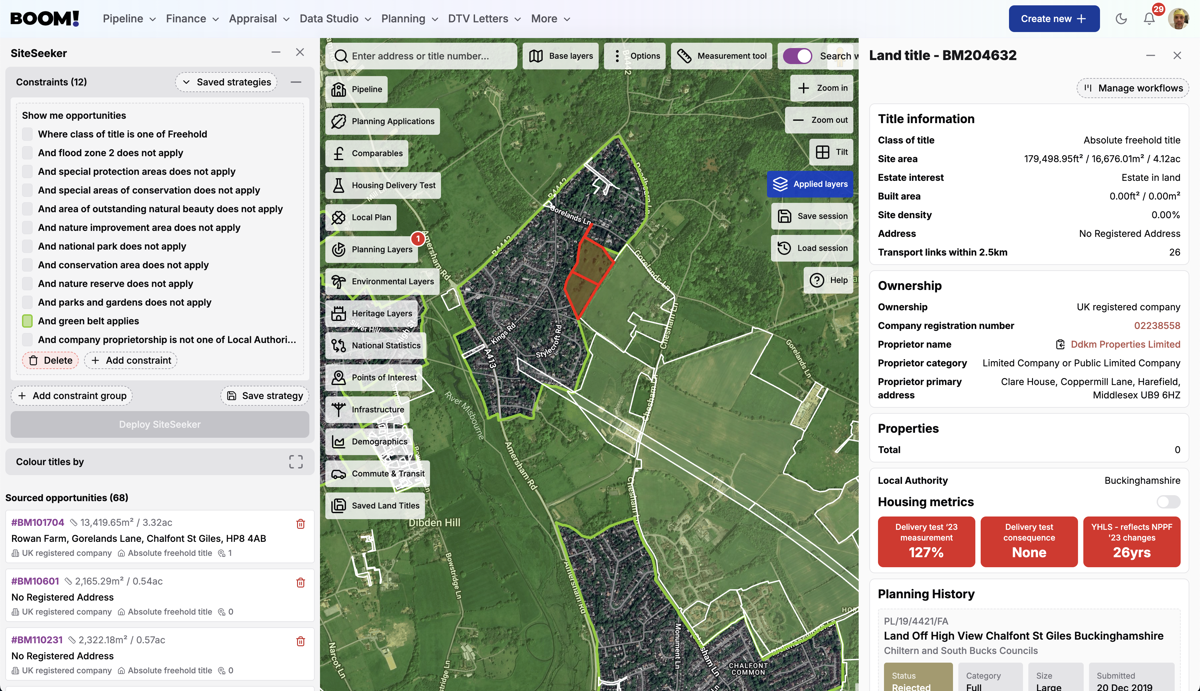The height and width of the screenshot is (691, 1200).
Task: Open Environmental Layers panel
Action: [382, 281]
